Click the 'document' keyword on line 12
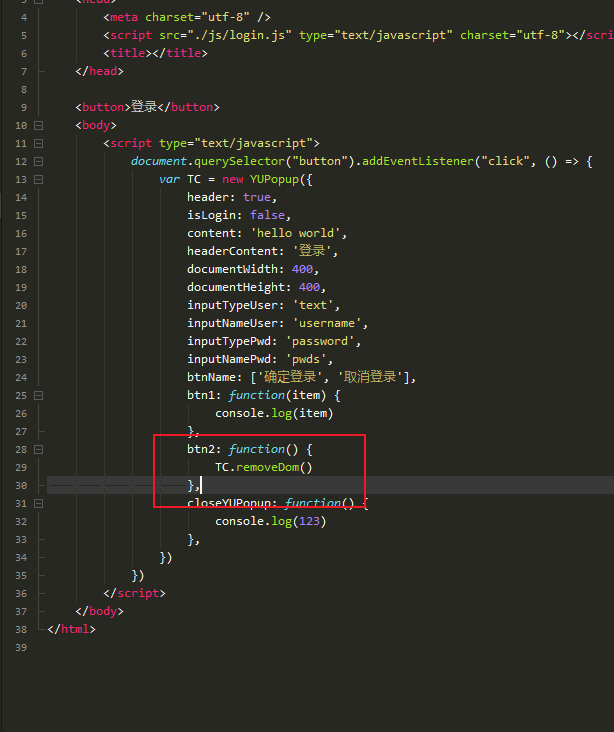 pyautogui.click(x=159, y=161)
